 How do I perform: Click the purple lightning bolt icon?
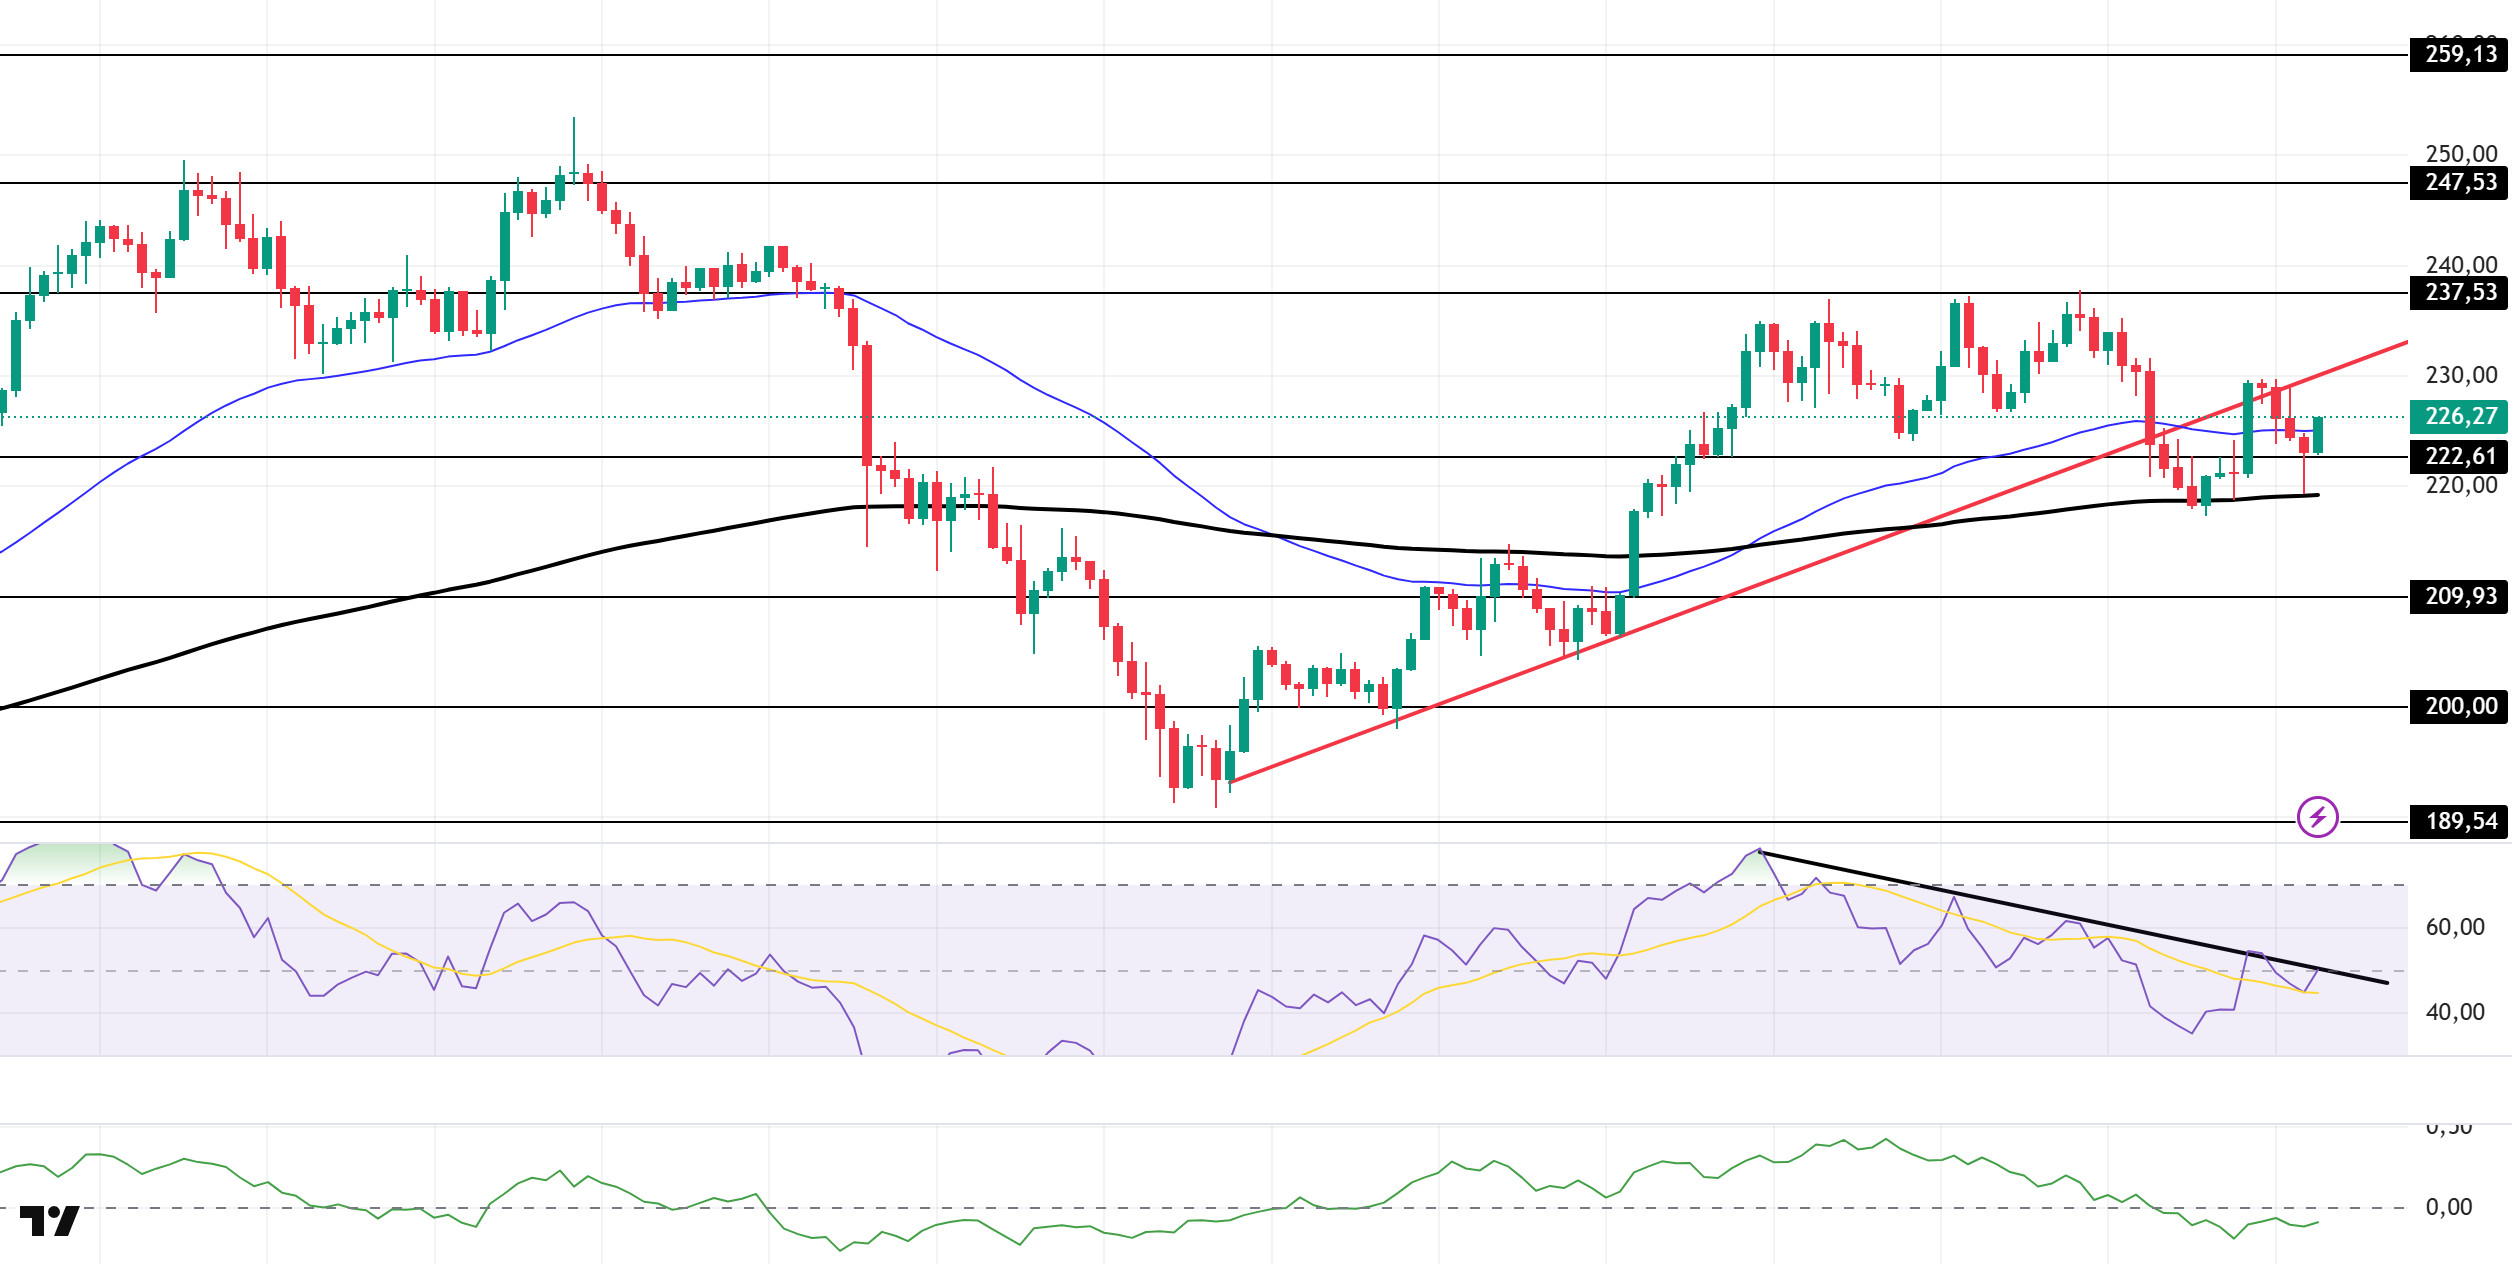pyautogui.click(x=2317, y=817)
